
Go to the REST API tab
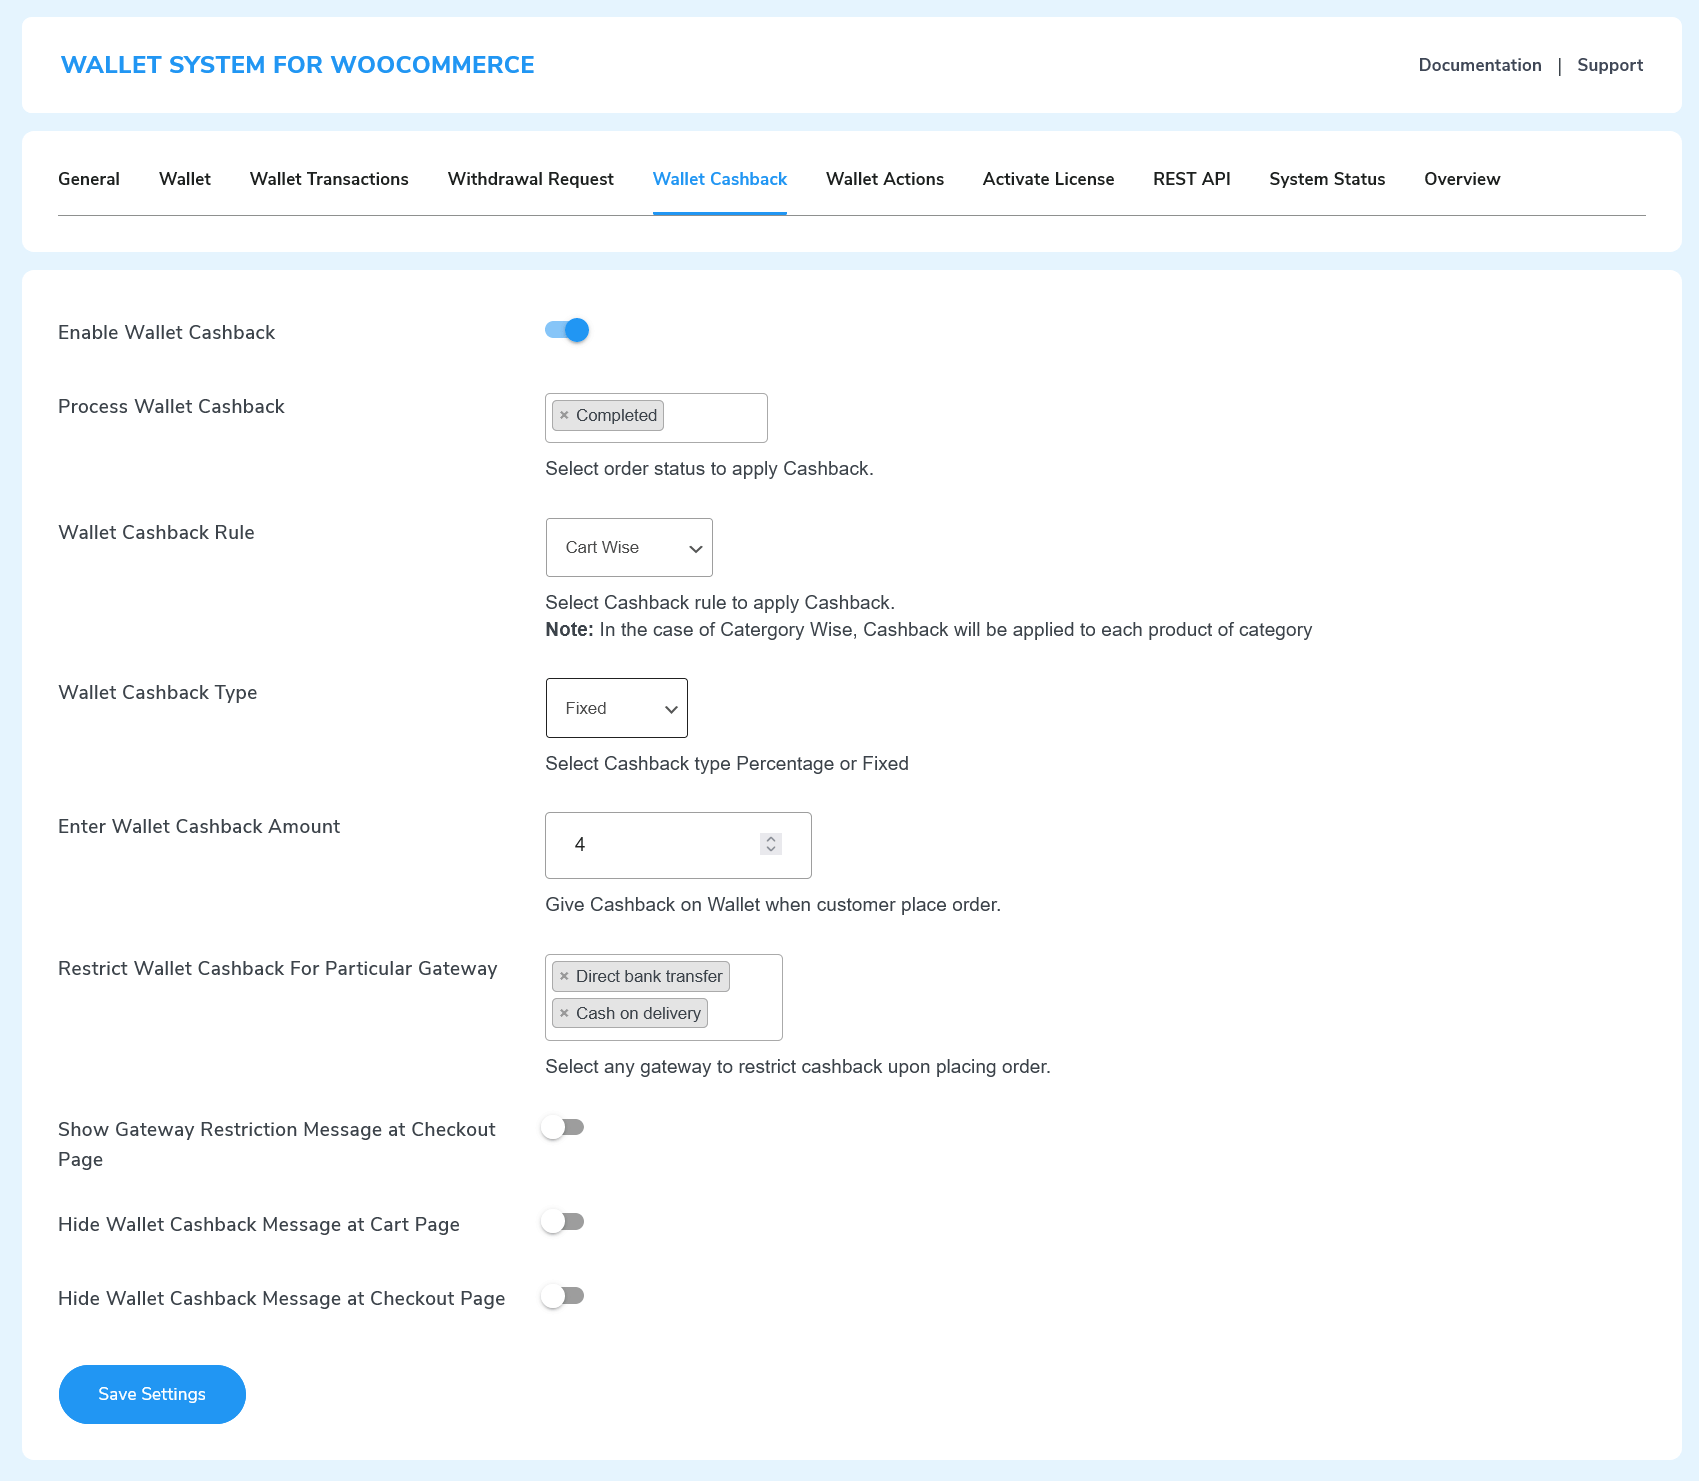1192,179
